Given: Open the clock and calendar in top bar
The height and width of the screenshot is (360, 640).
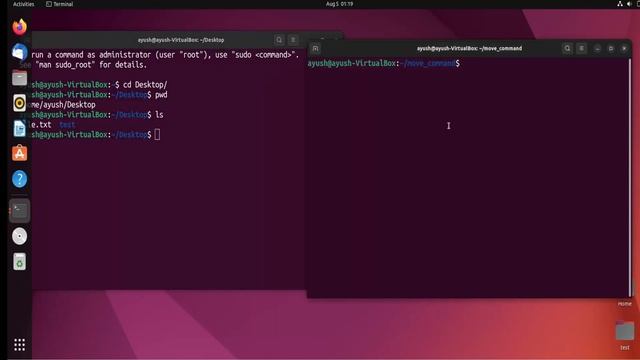Looking at the screenshot, I should pos(340,4).
